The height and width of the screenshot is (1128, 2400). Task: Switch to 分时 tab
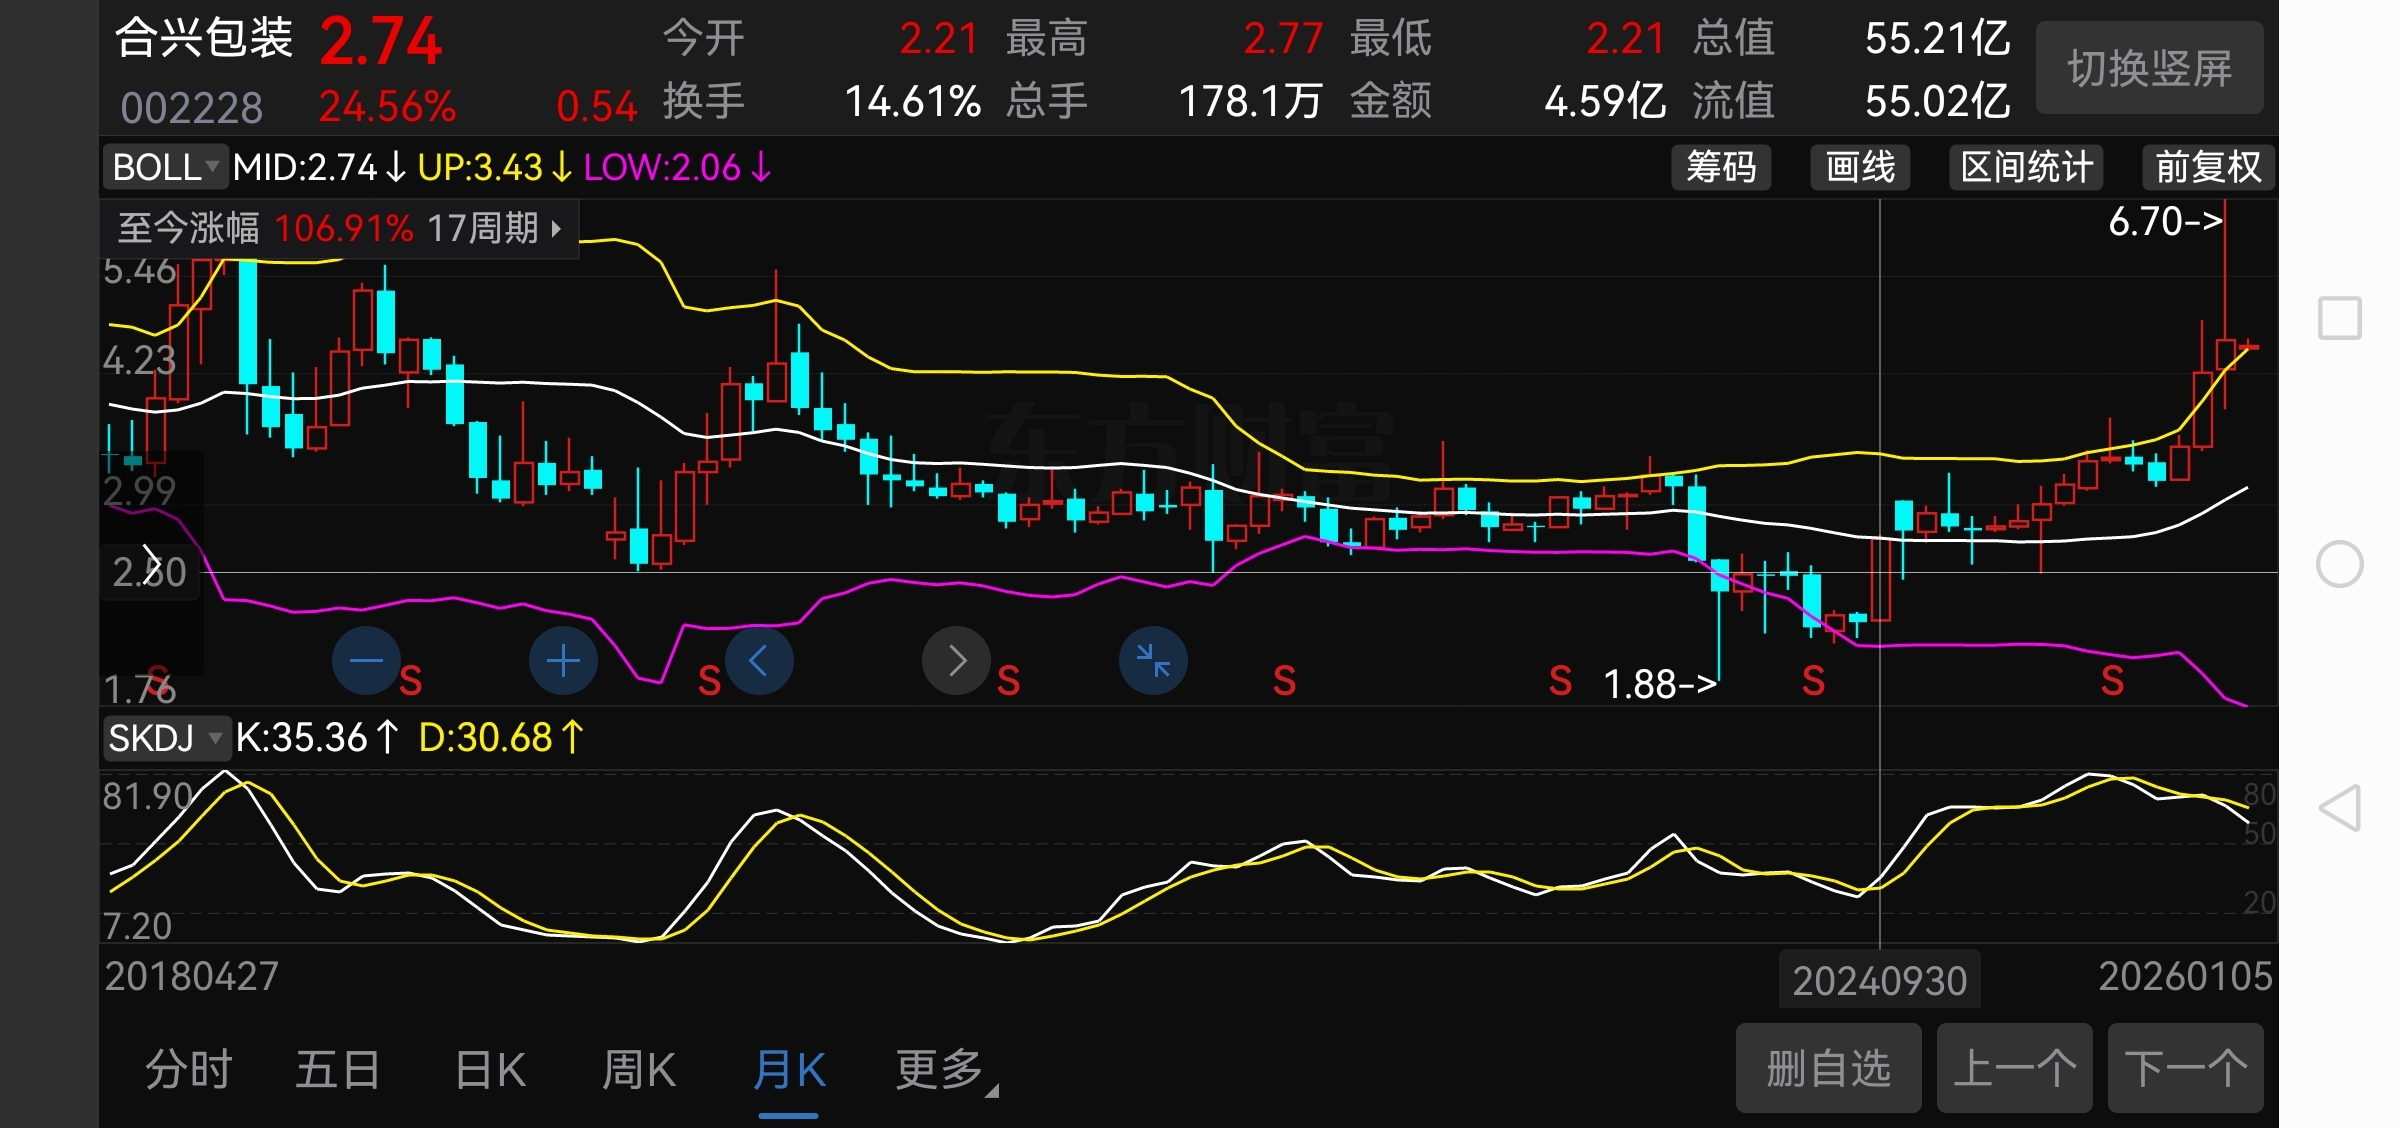[188, 1070]
